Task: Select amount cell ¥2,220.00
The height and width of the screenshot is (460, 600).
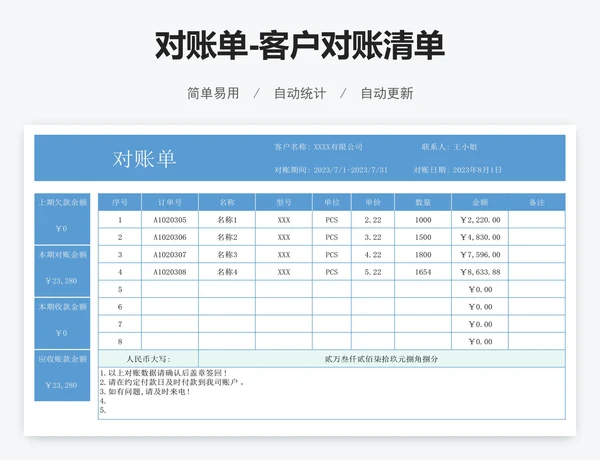Action: pos(480,220)
